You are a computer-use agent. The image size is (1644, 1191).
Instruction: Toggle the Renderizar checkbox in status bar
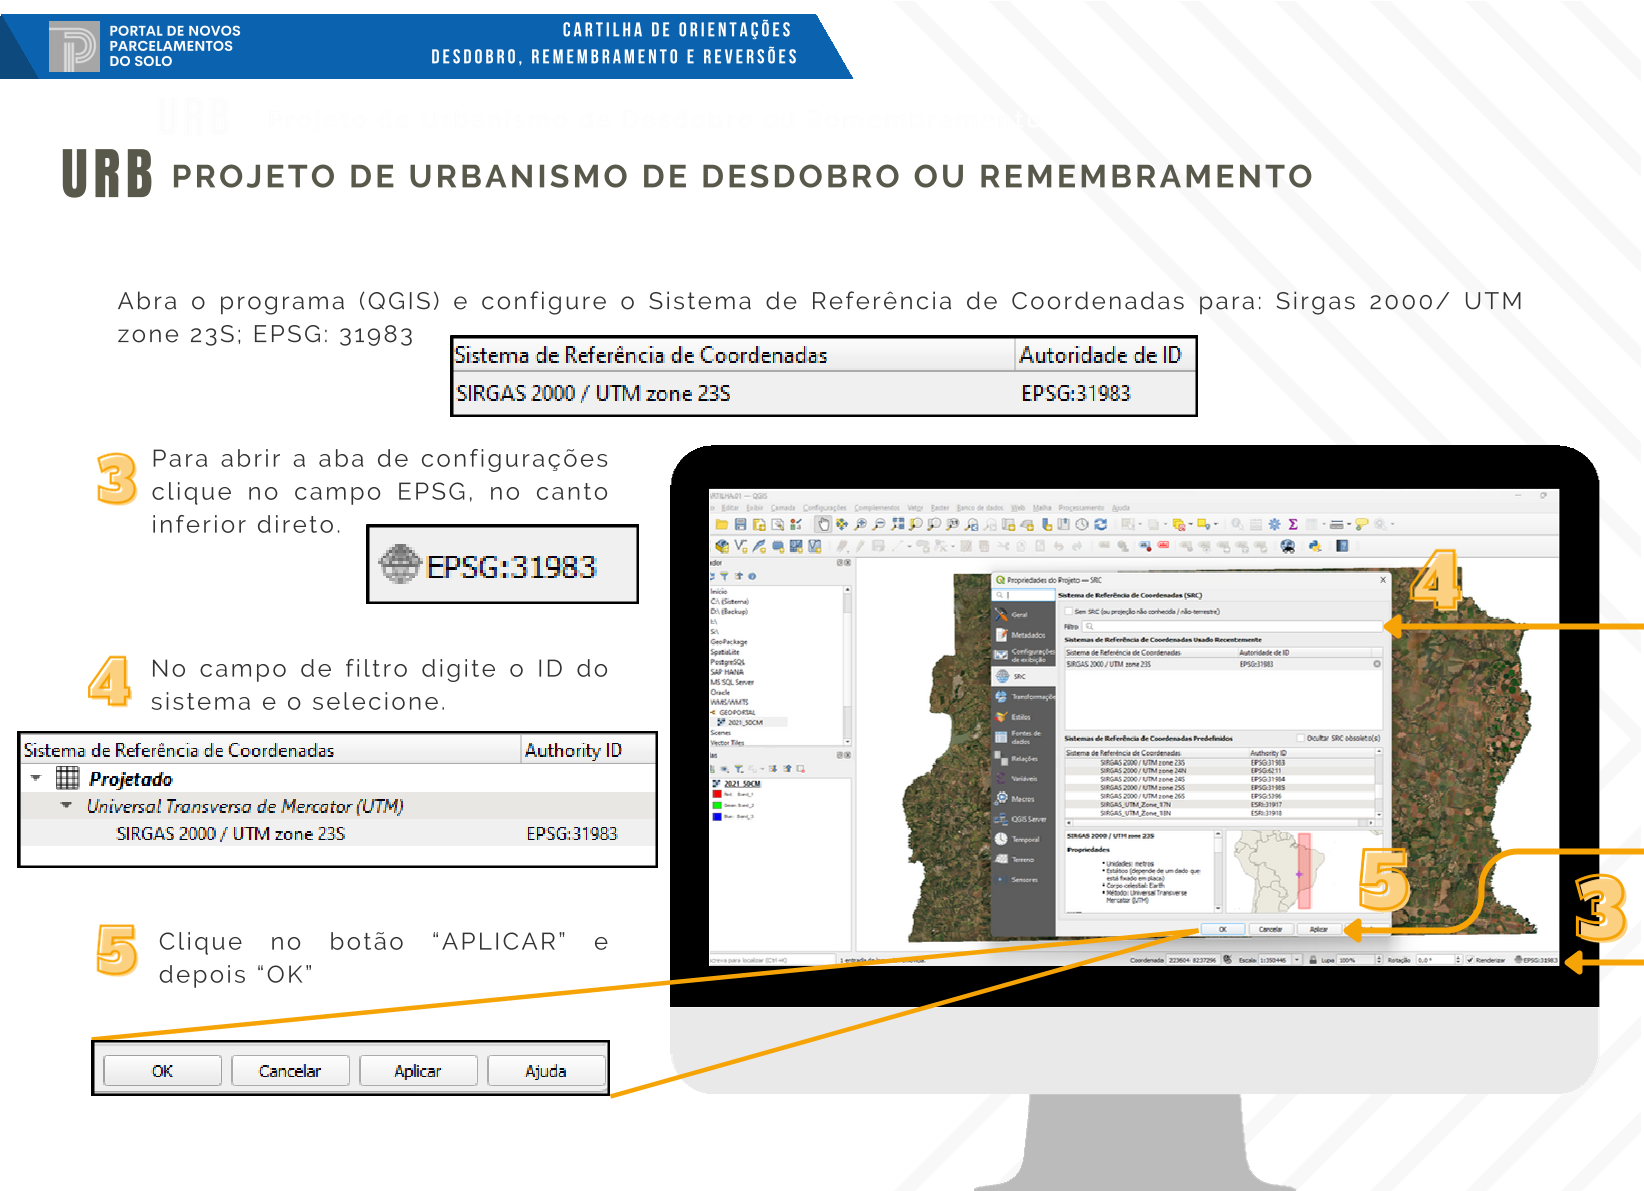pyautogui.click(x=1470, y=960)
